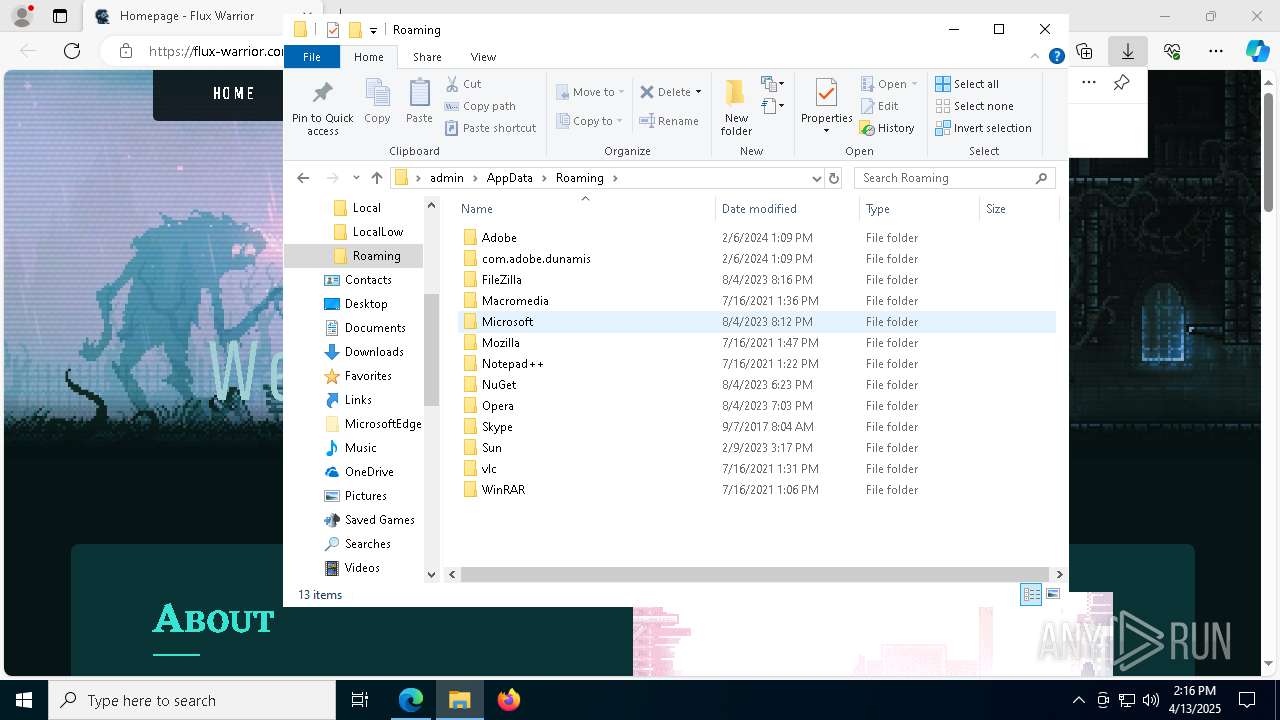
Task: Open address bar history dropdown
Action: (x=816, y=178)
